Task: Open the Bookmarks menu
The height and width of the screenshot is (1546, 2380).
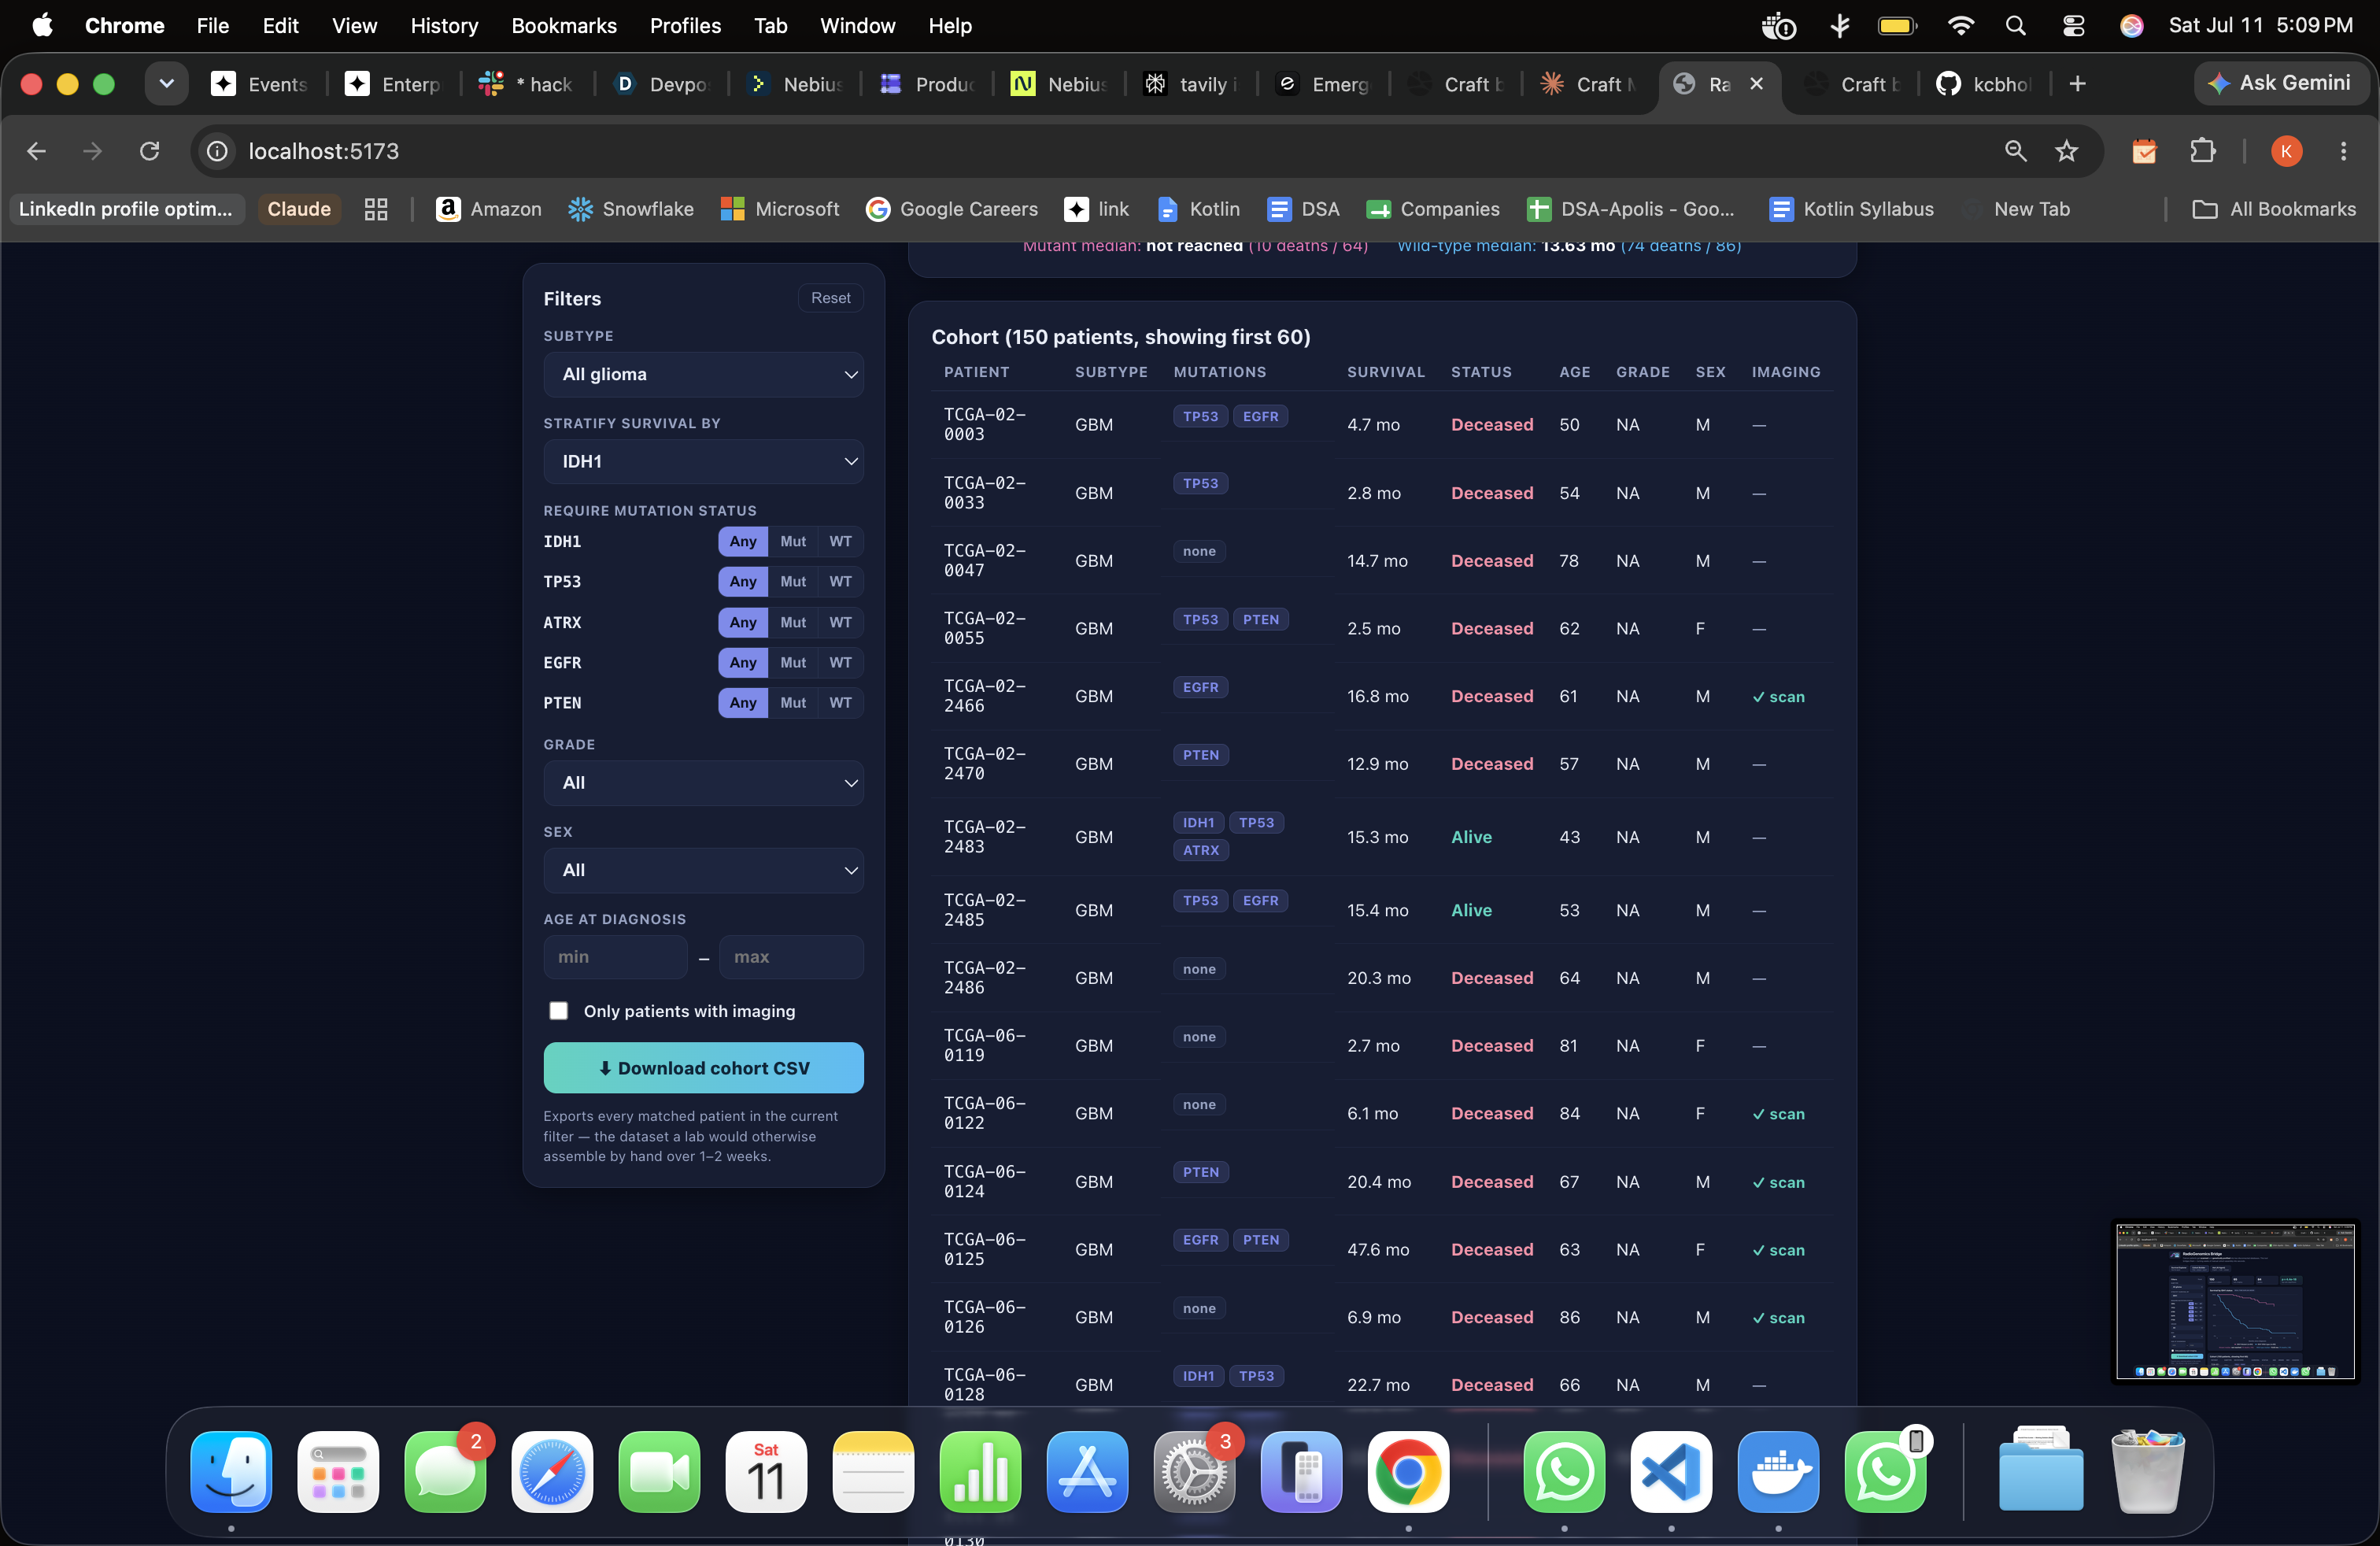Action: [564, 26]
